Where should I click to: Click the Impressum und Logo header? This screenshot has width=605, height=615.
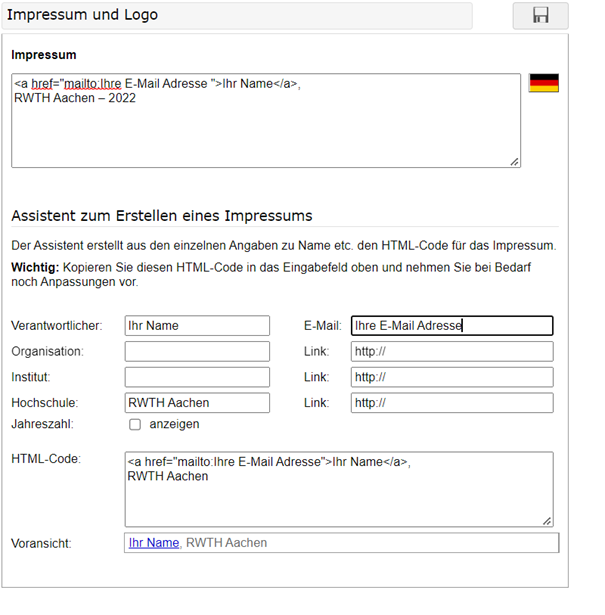coord(237,16)
